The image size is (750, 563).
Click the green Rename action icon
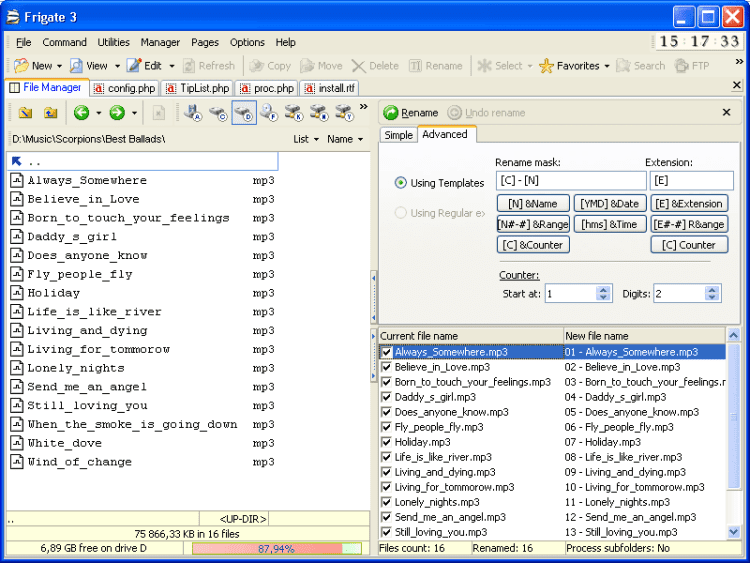[391, 113]
